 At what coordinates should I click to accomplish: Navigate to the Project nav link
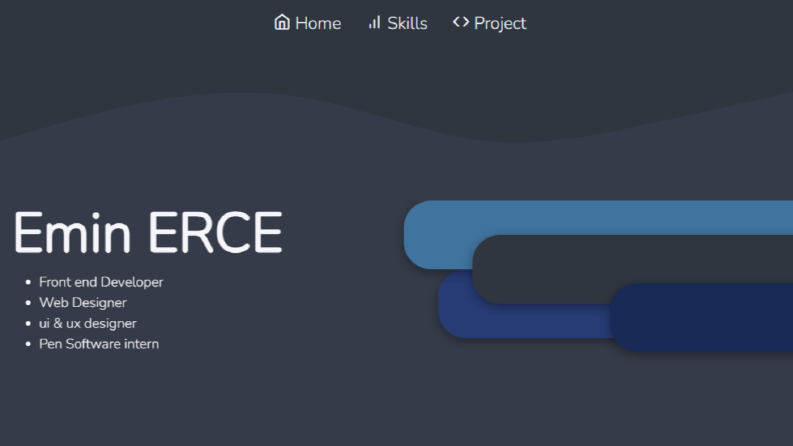click(x=489, y=23)
